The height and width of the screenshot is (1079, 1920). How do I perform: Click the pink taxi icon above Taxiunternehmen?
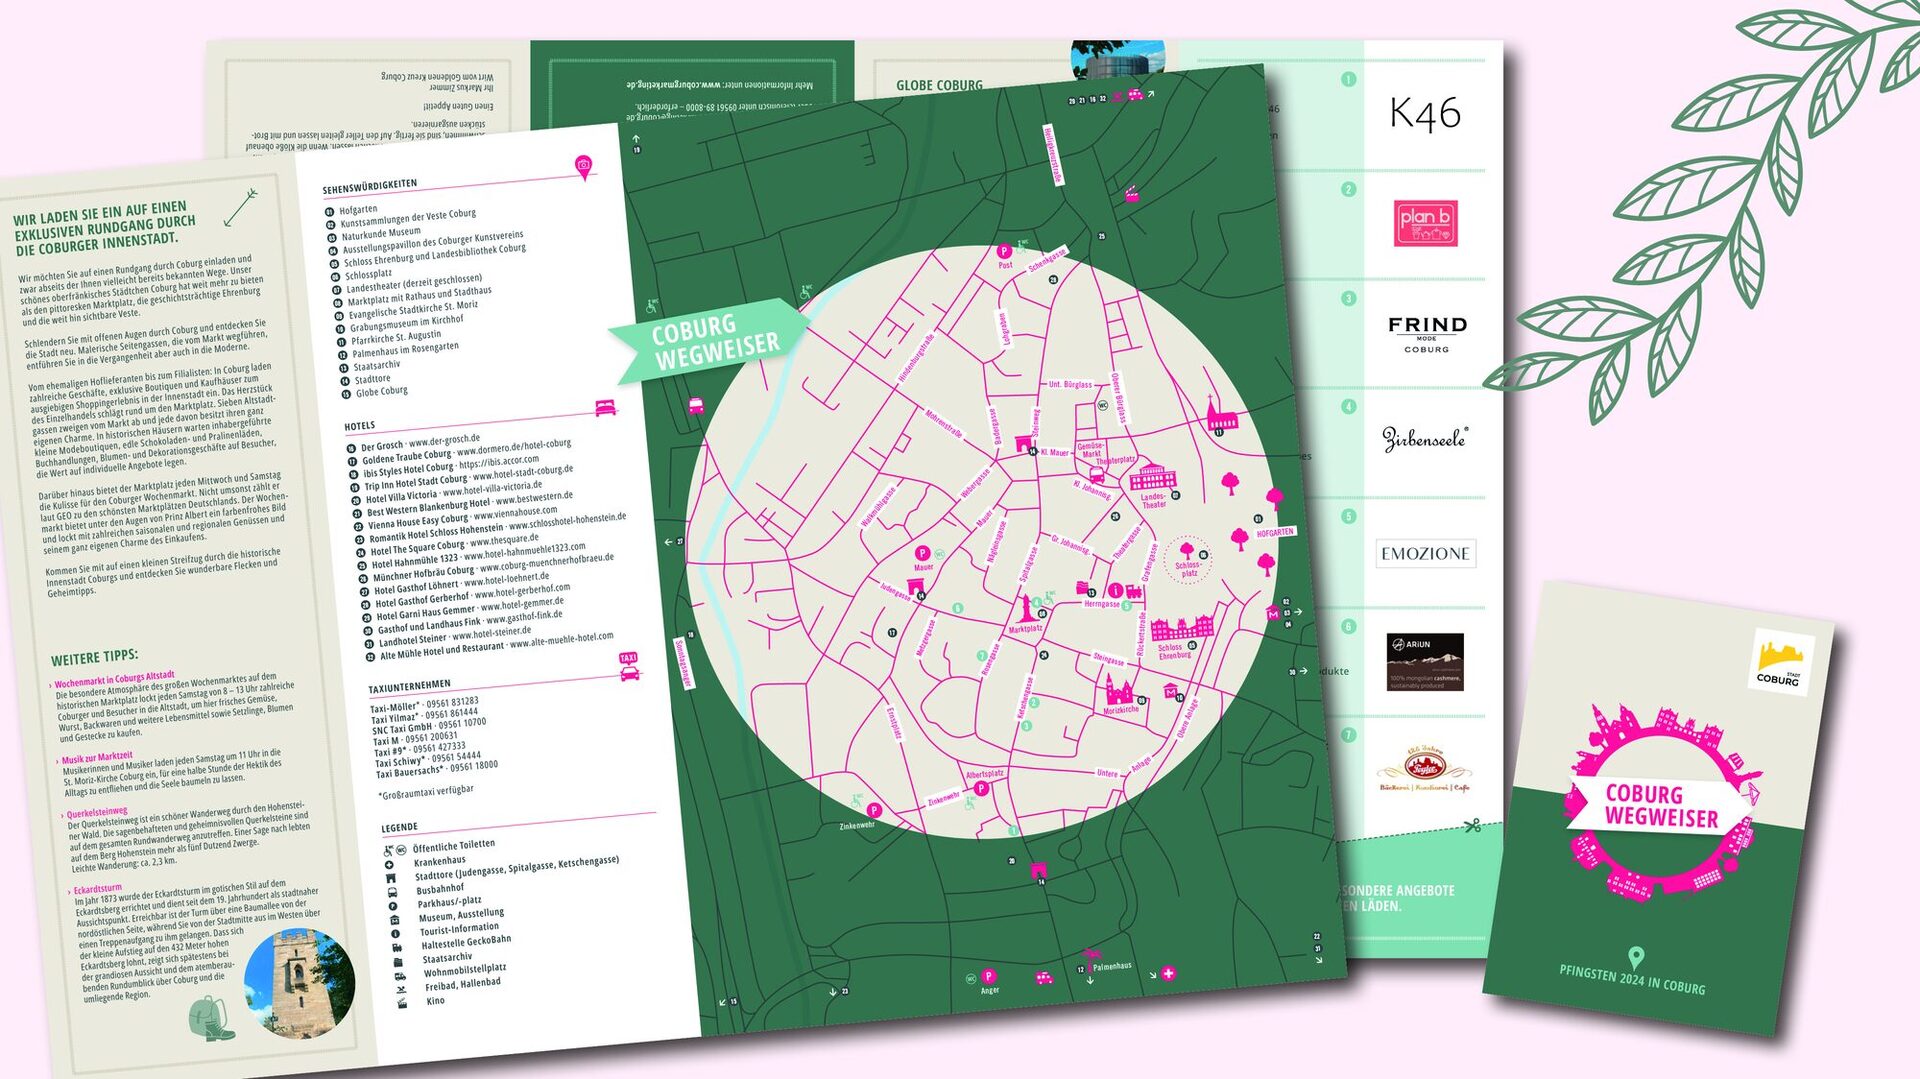pos(629,667)
